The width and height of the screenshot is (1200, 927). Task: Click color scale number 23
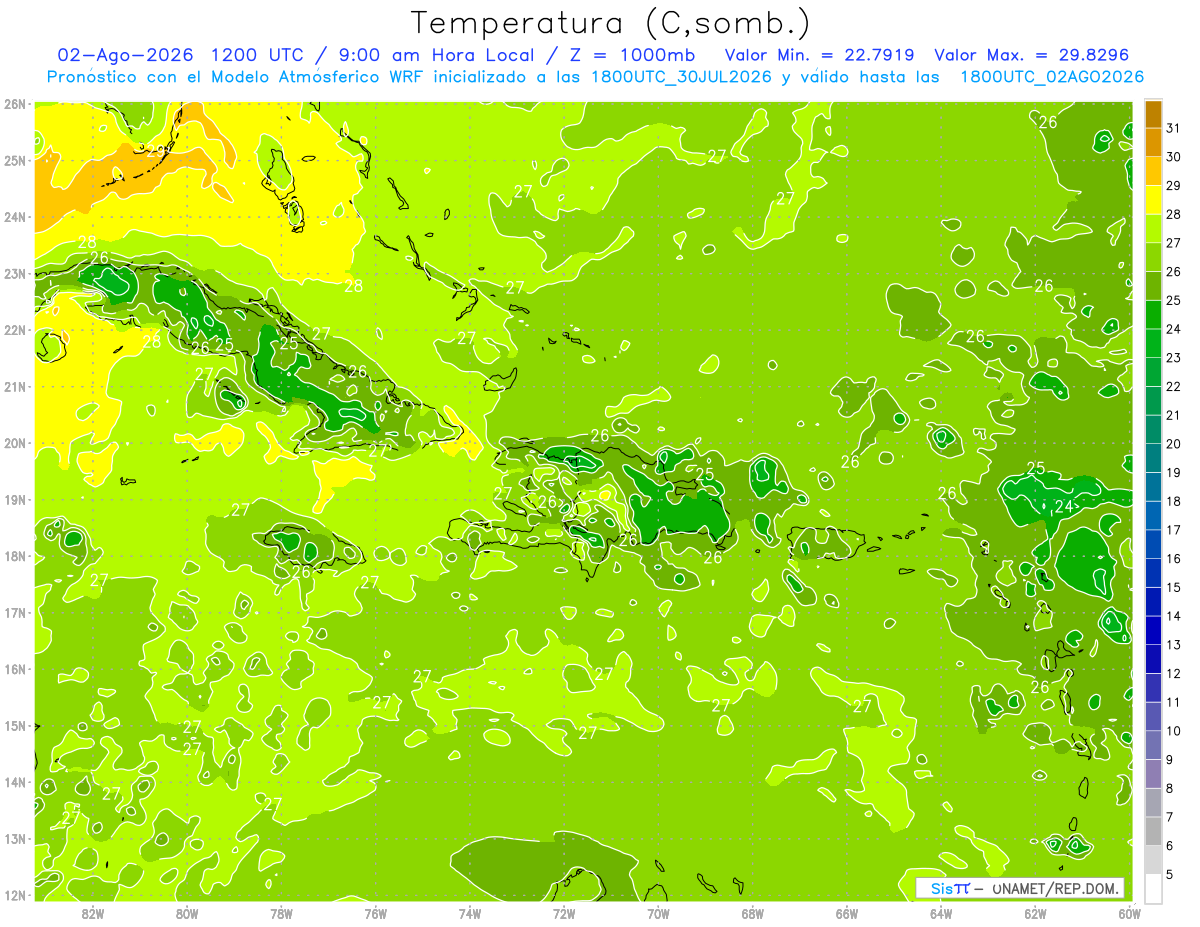[1174, 358]
